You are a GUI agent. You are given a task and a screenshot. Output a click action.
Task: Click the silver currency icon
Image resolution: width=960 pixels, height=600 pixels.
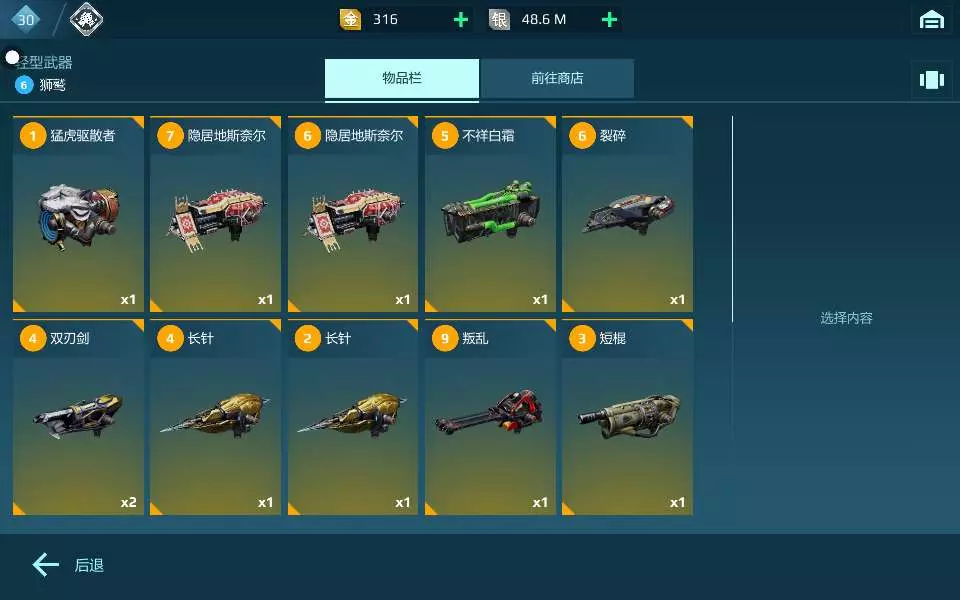pos(499,20)
